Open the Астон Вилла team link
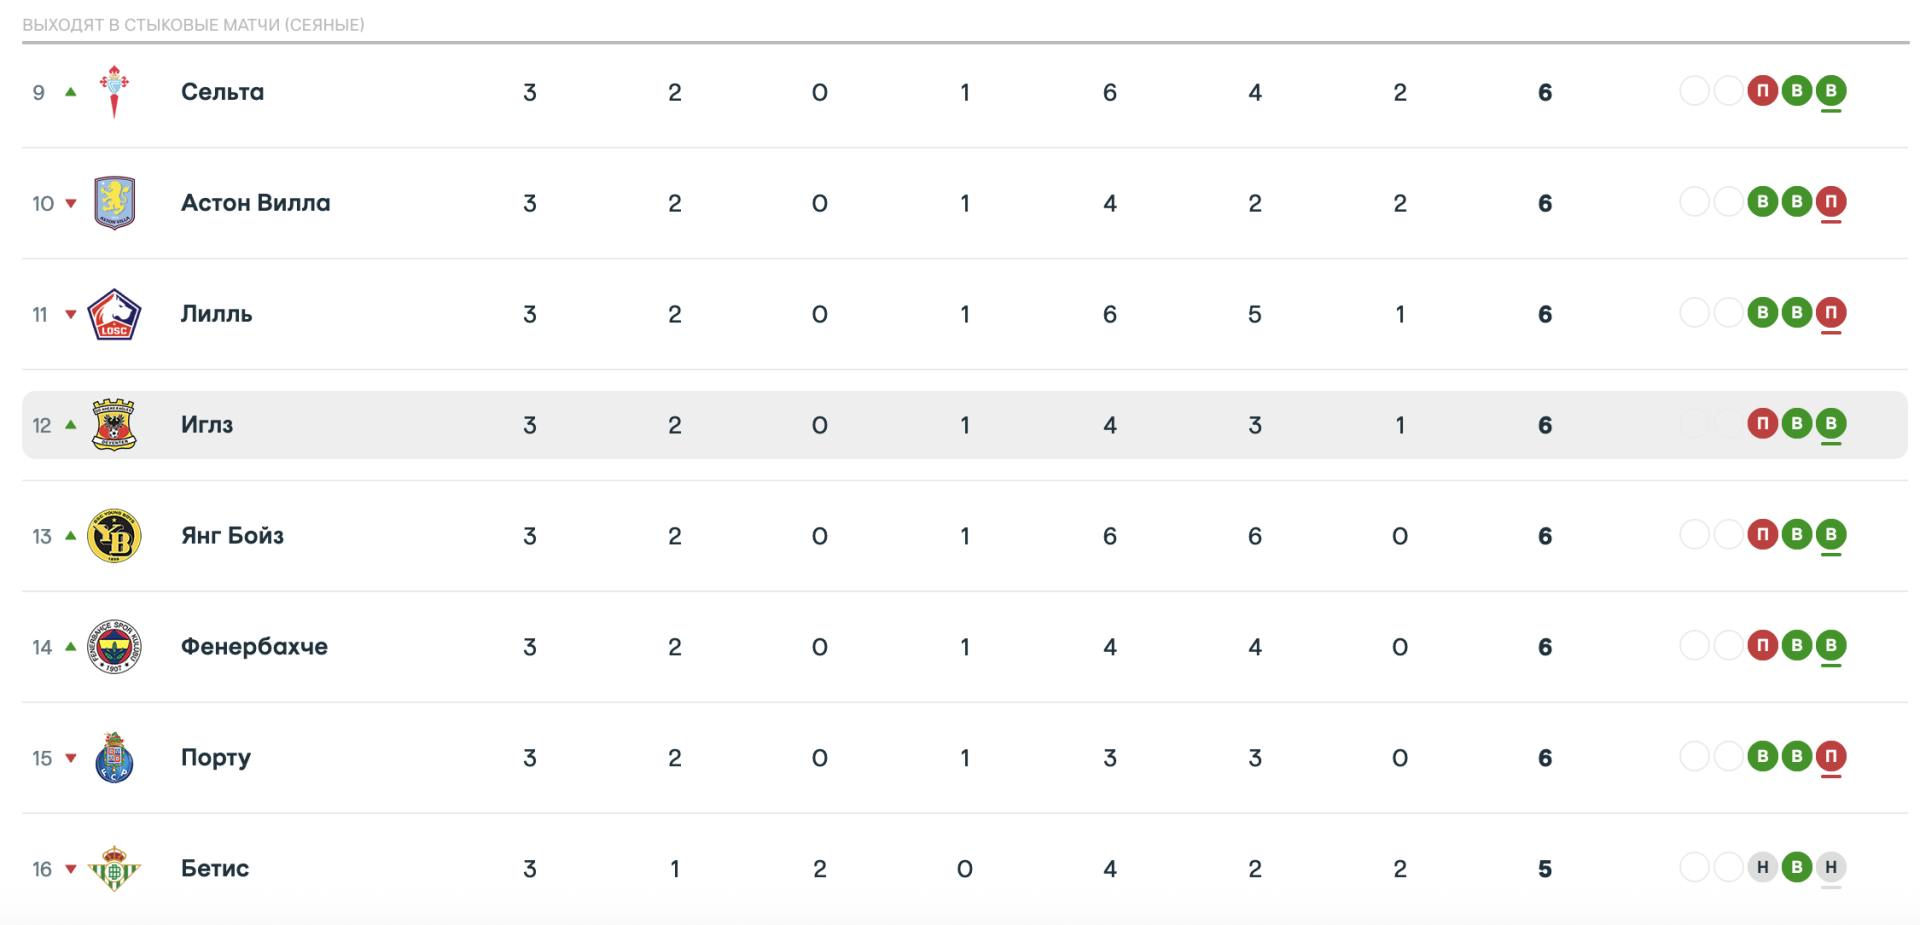This screenshot has width=1920, height=925. [255, 203]
